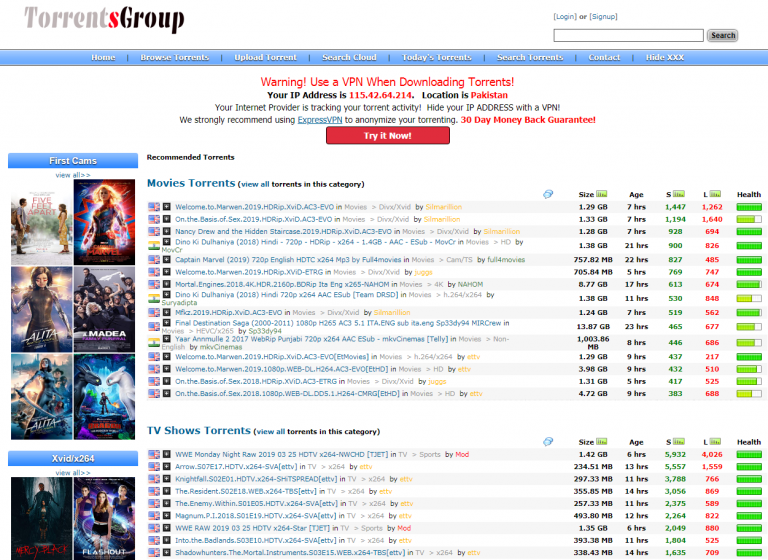Click the red Try it Now! button
This screenshot has width=768, height=560.
[x=387, y=136]
